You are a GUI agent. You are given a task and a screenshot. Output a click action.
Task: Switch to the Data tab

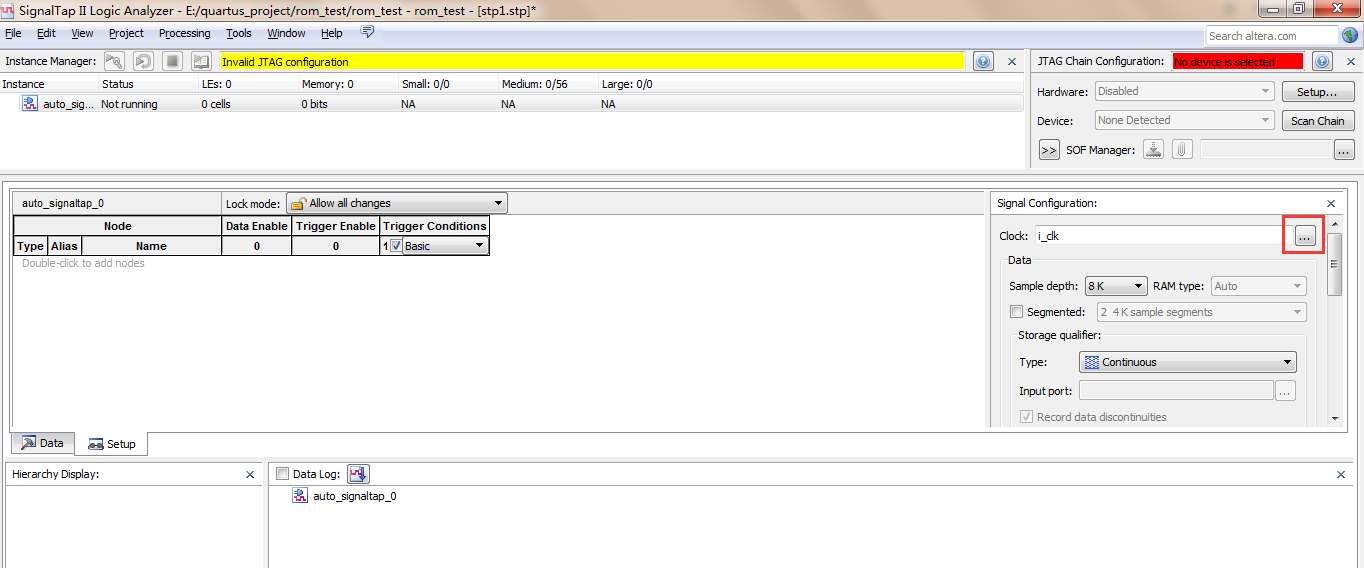pyautogui.click(x=43, y=443)
